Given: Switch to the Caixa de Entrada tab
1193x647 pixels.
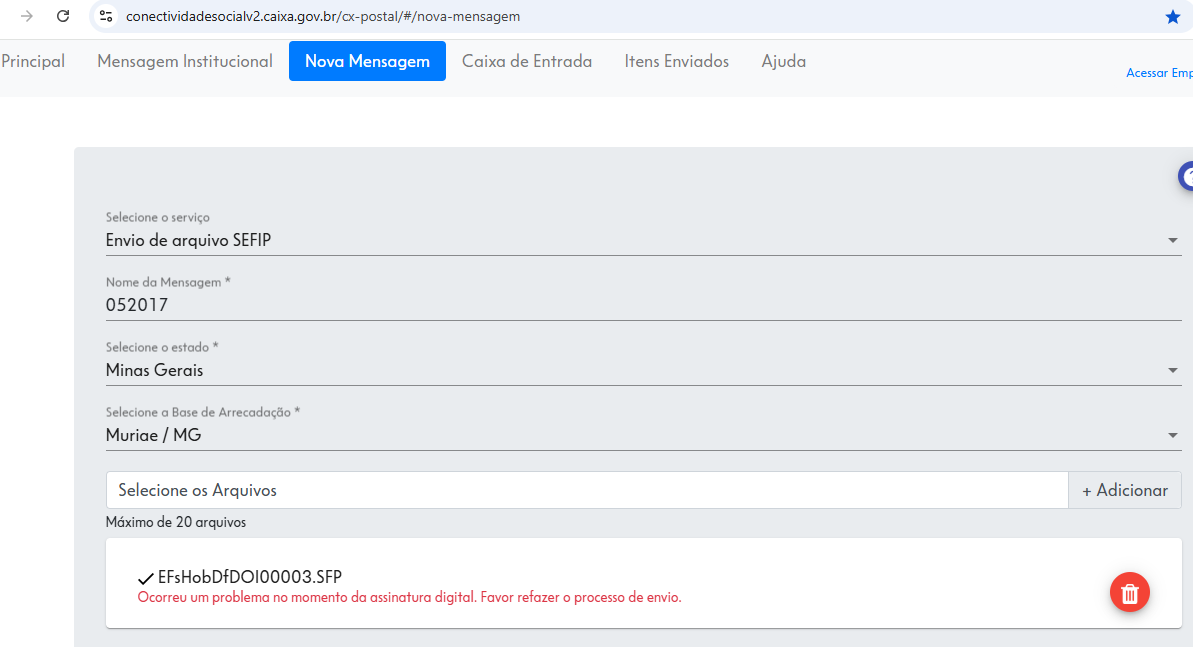Looking at the screenshot, I should [x=527, y=61].
